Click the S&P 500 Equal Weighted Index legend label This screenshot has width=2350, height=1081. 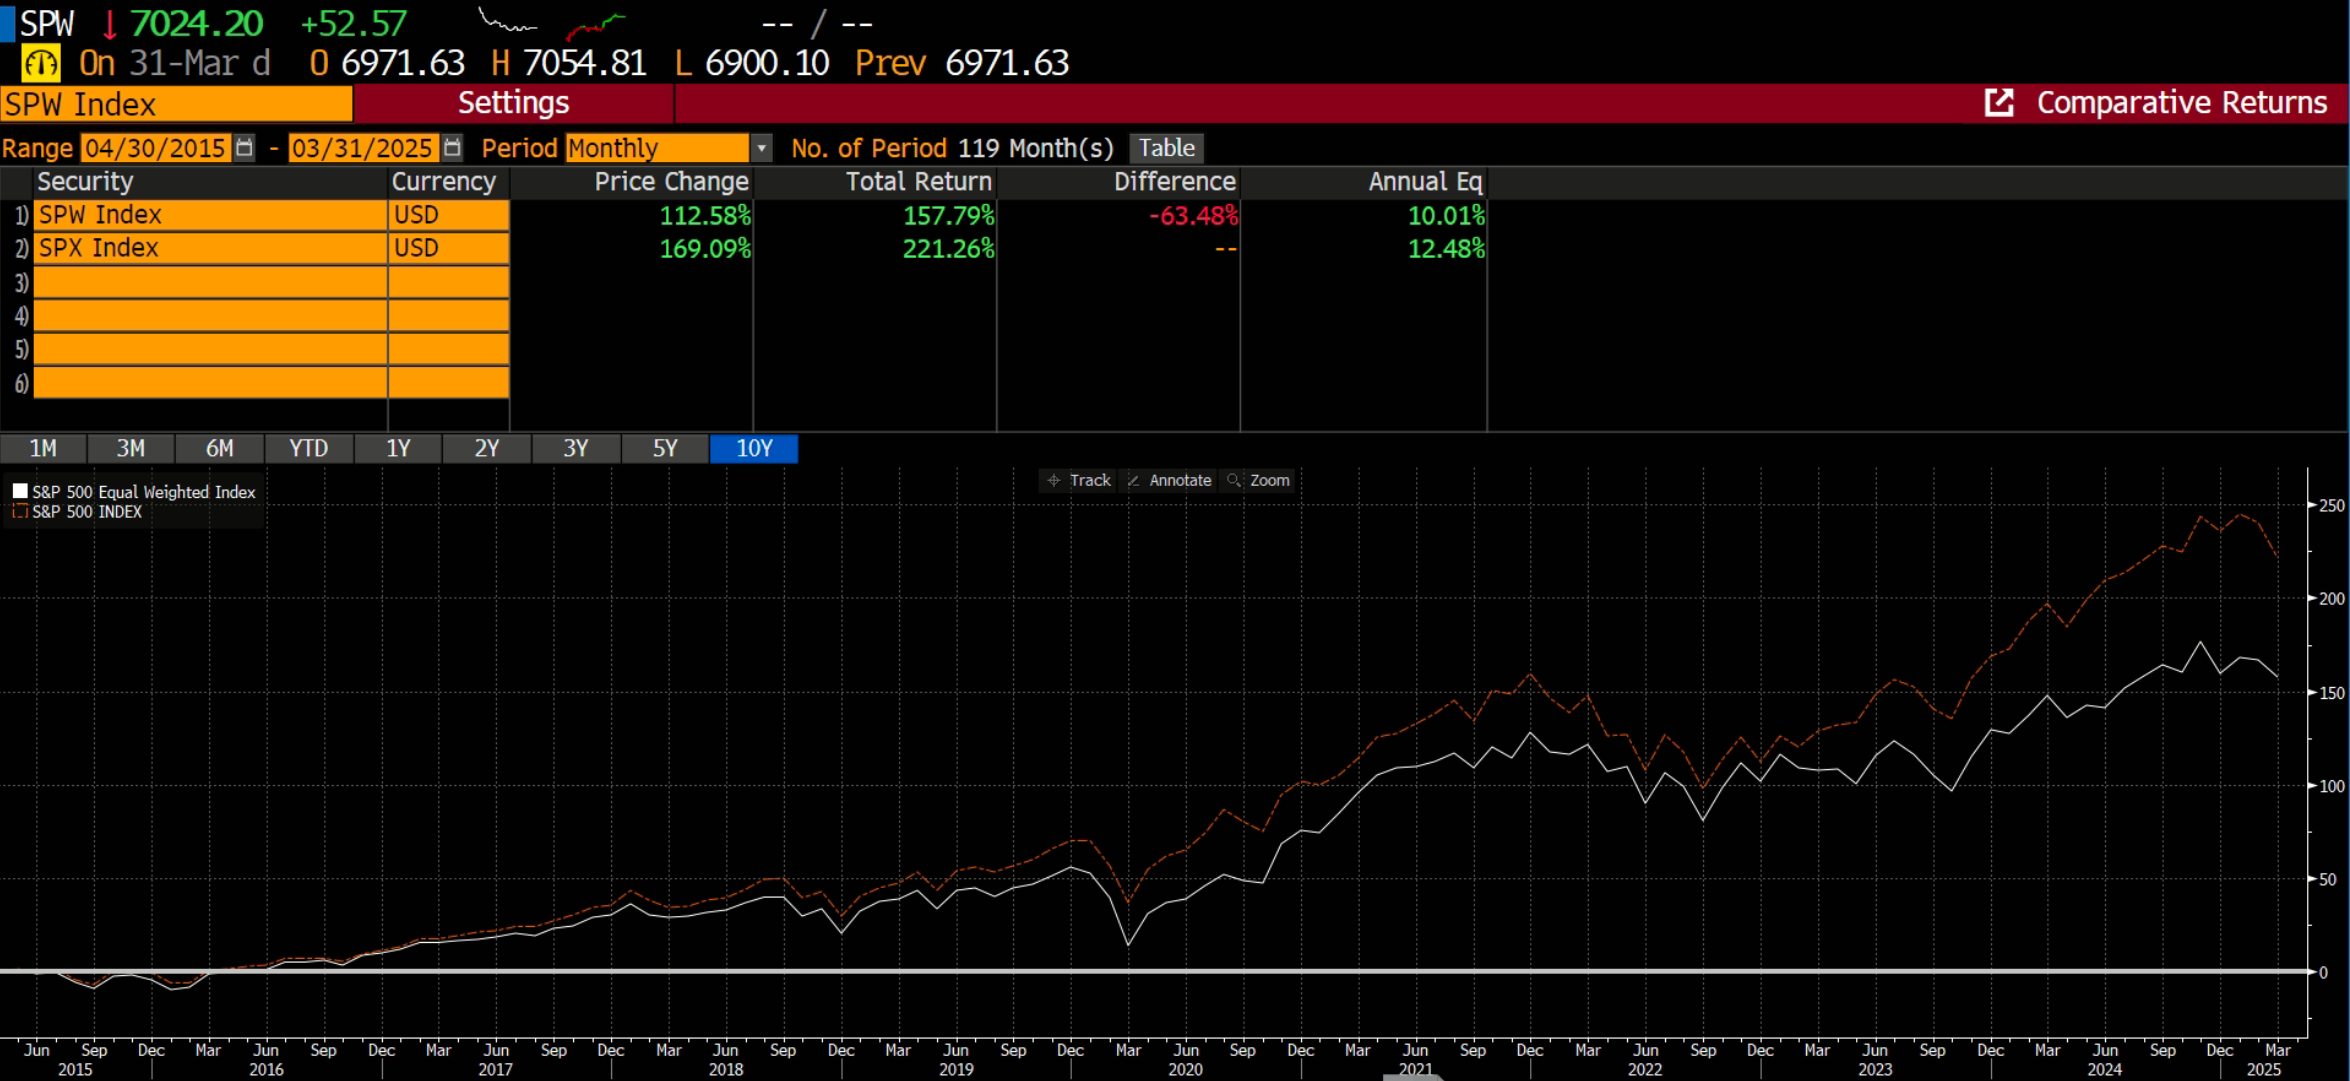tap(144, 492)
